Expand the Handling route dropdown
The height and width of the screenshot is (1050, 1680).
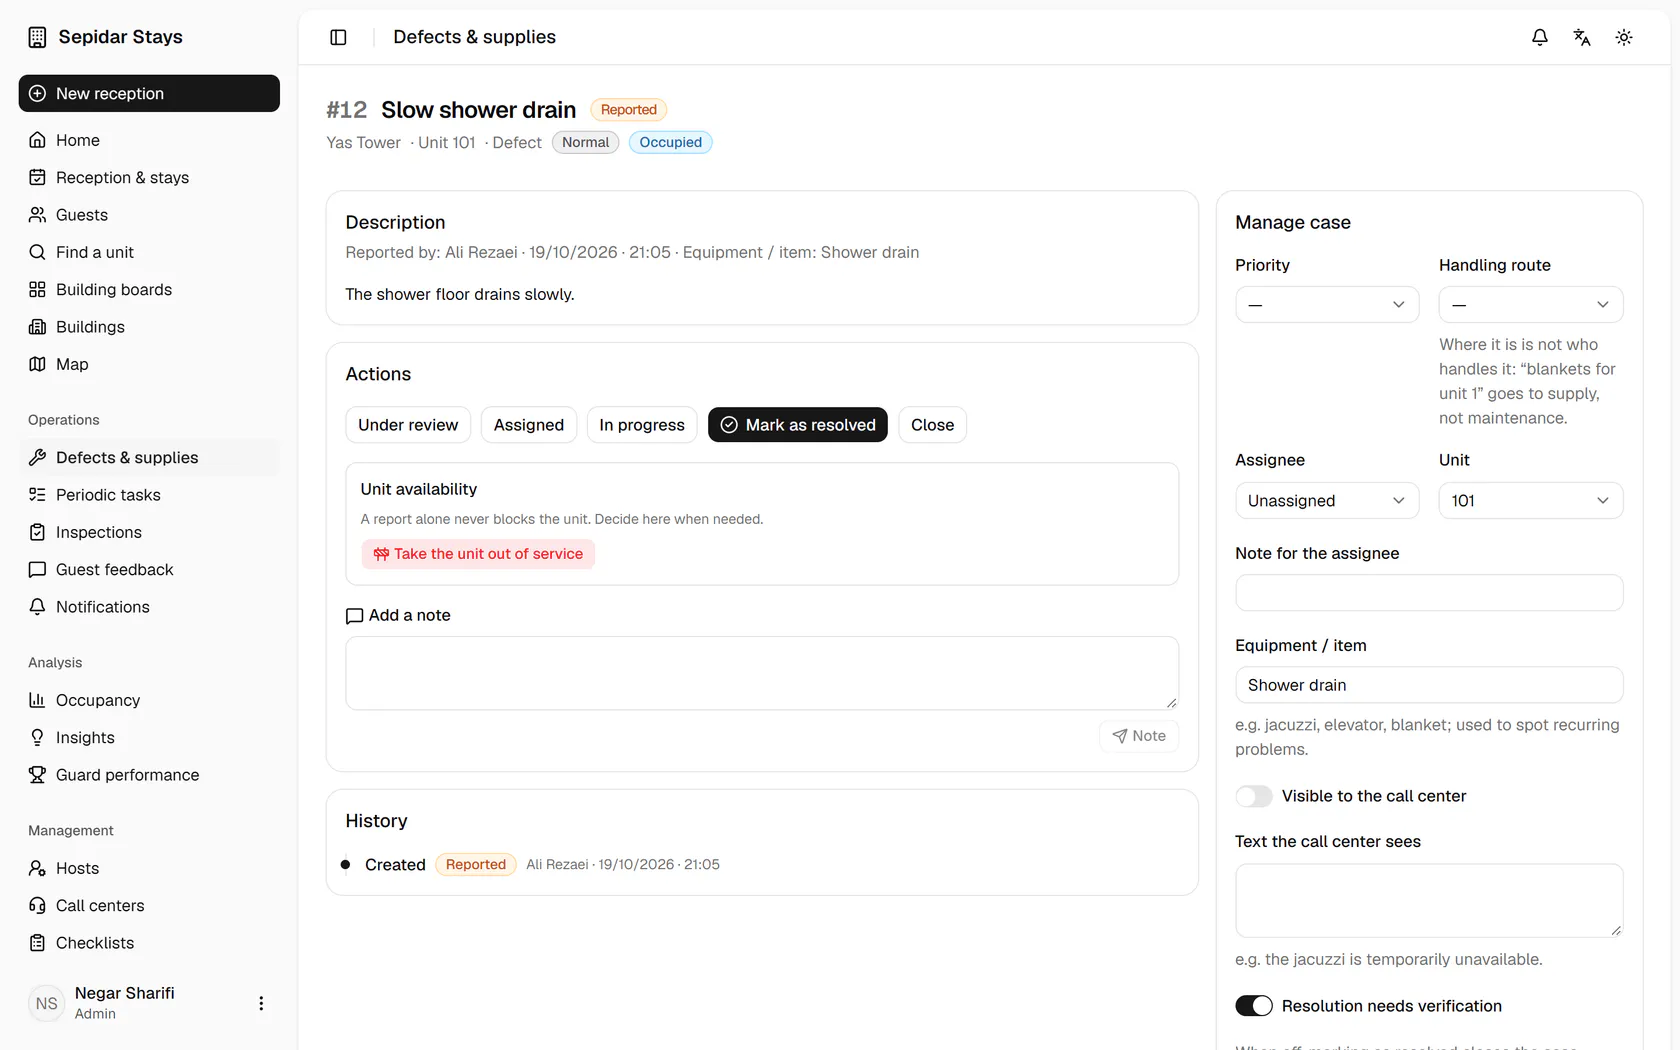click(x=1531, y=305)
